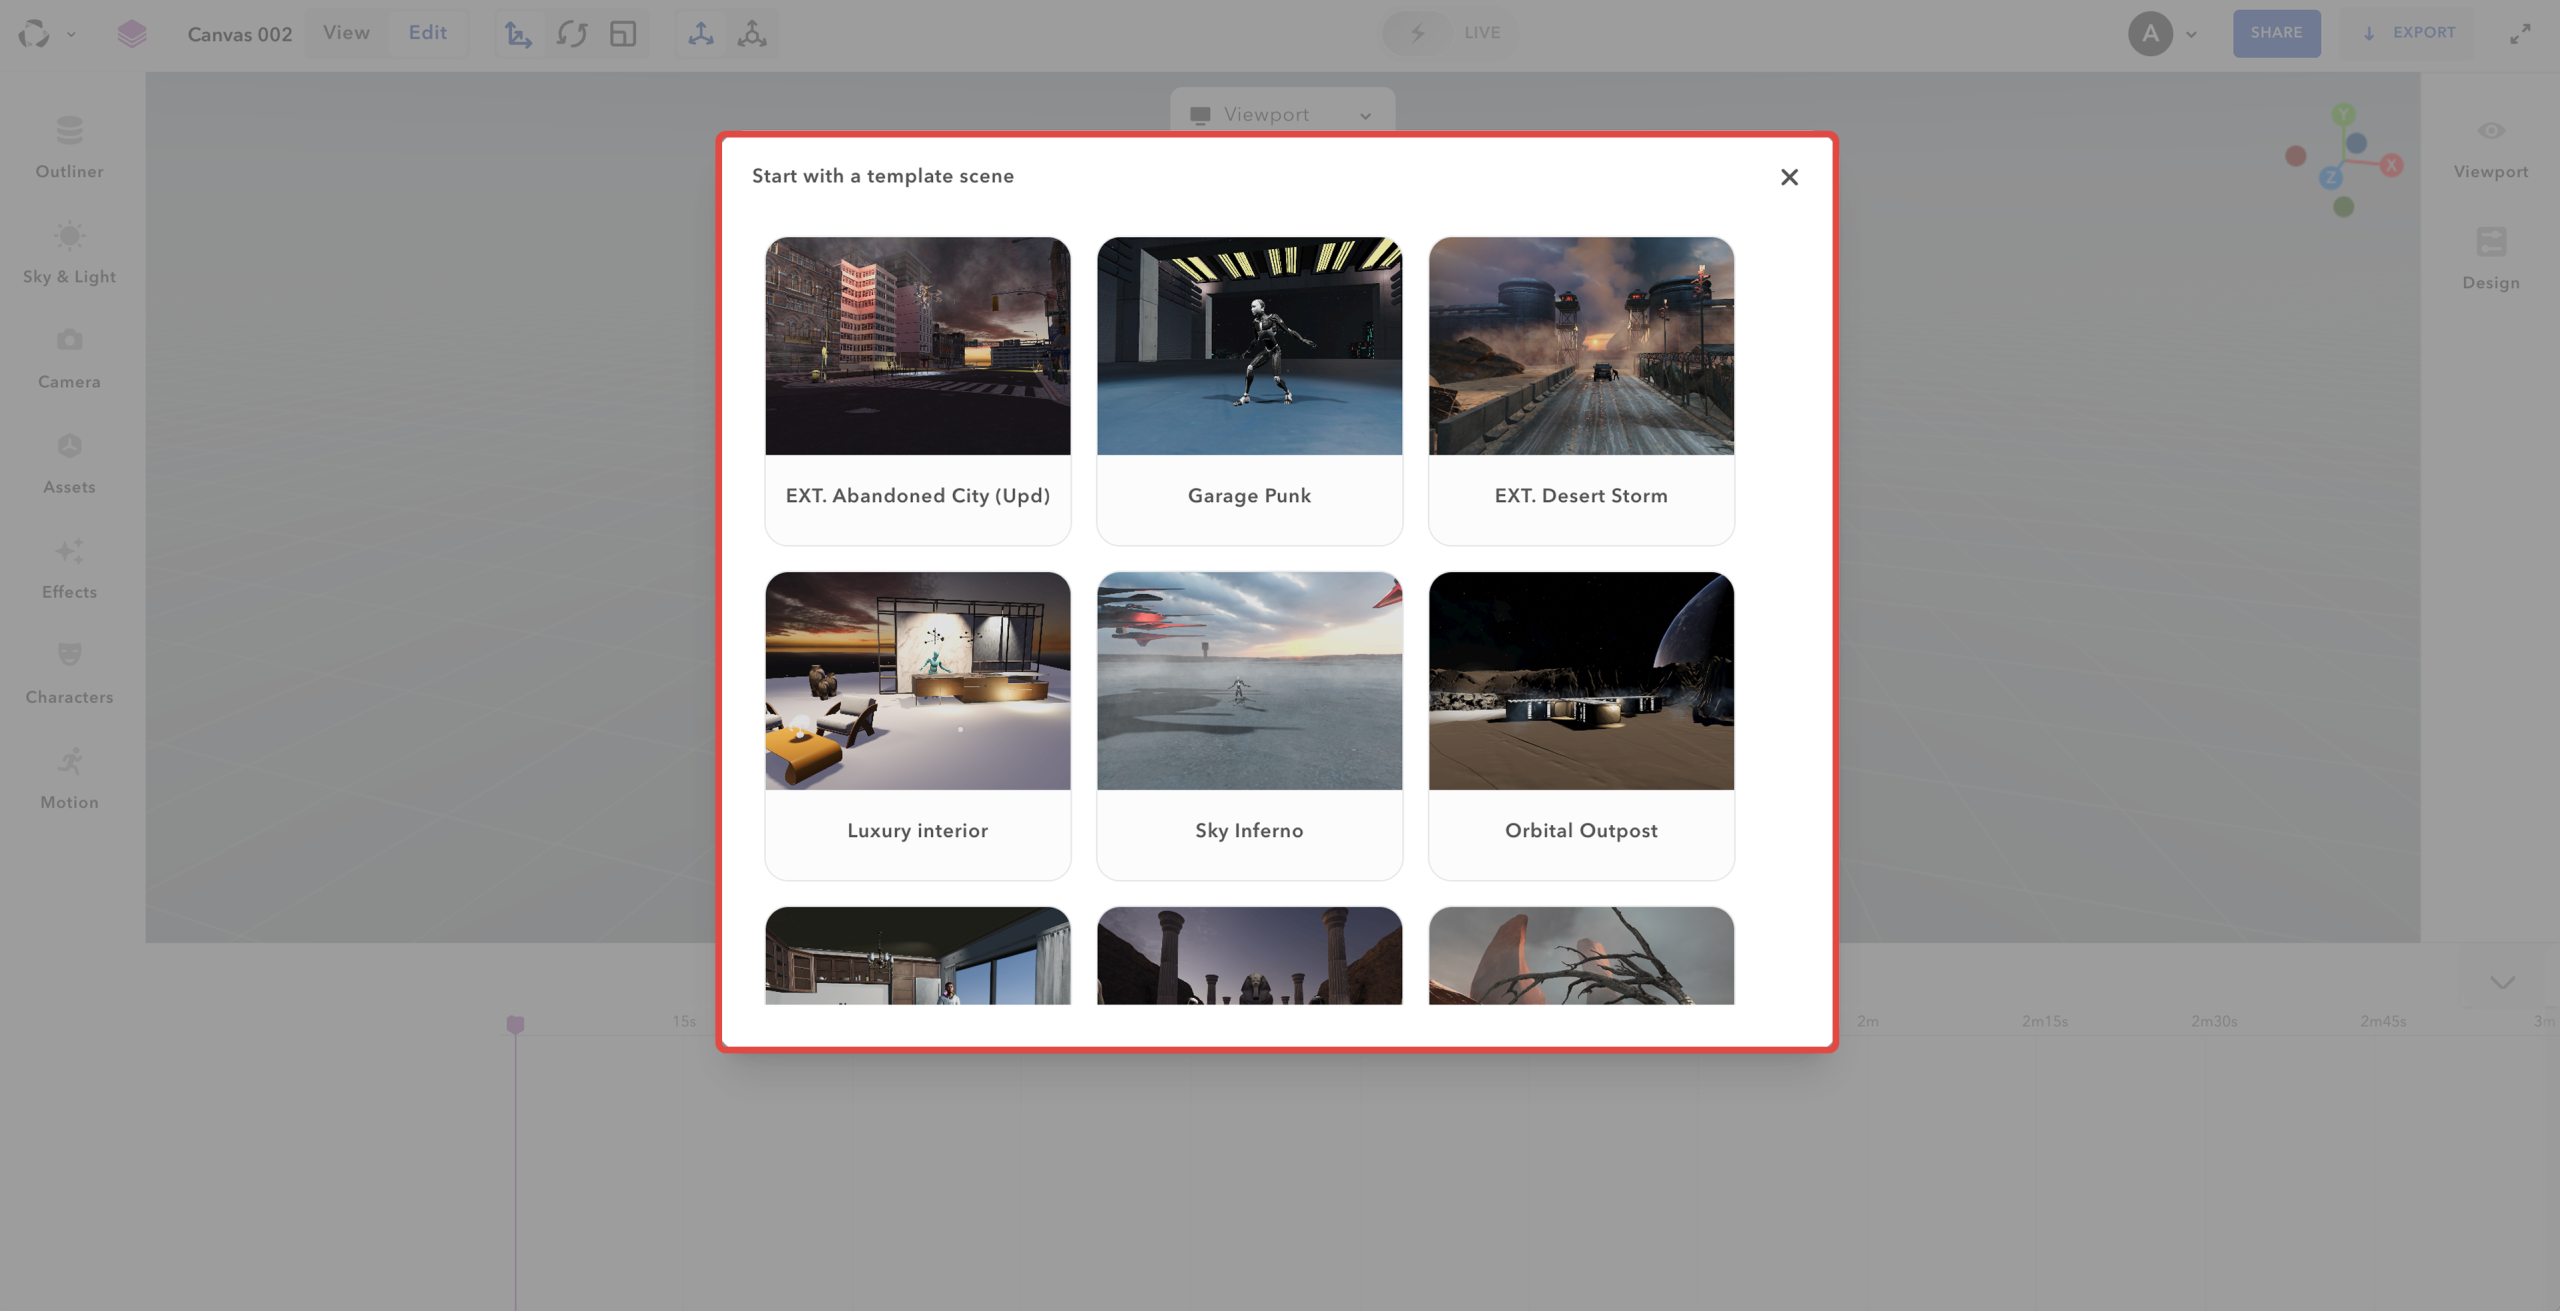Open Sky & Light settings icon
The height and width of the screenshot is (1311, 2560).
[x=69, y=236]
